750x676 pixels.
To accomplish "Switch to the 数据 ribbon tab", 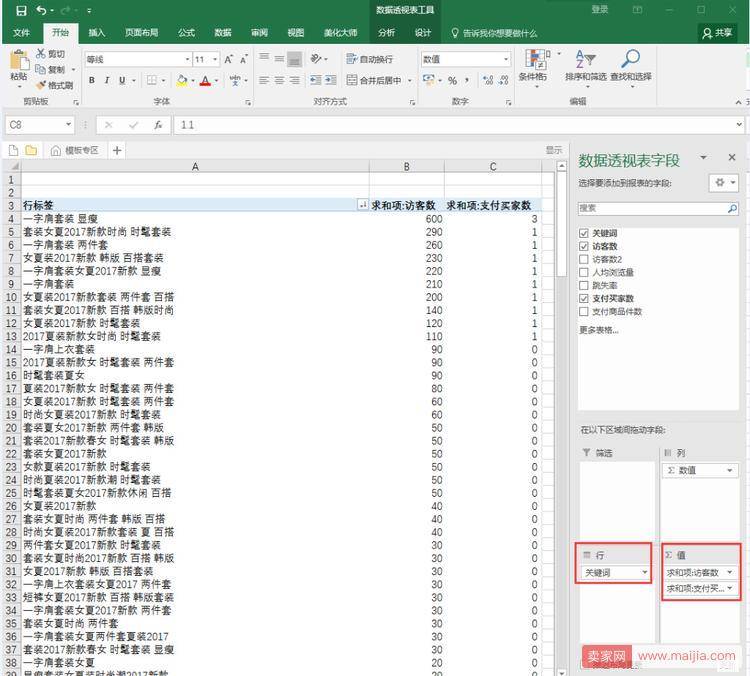I will pos(222,33).
